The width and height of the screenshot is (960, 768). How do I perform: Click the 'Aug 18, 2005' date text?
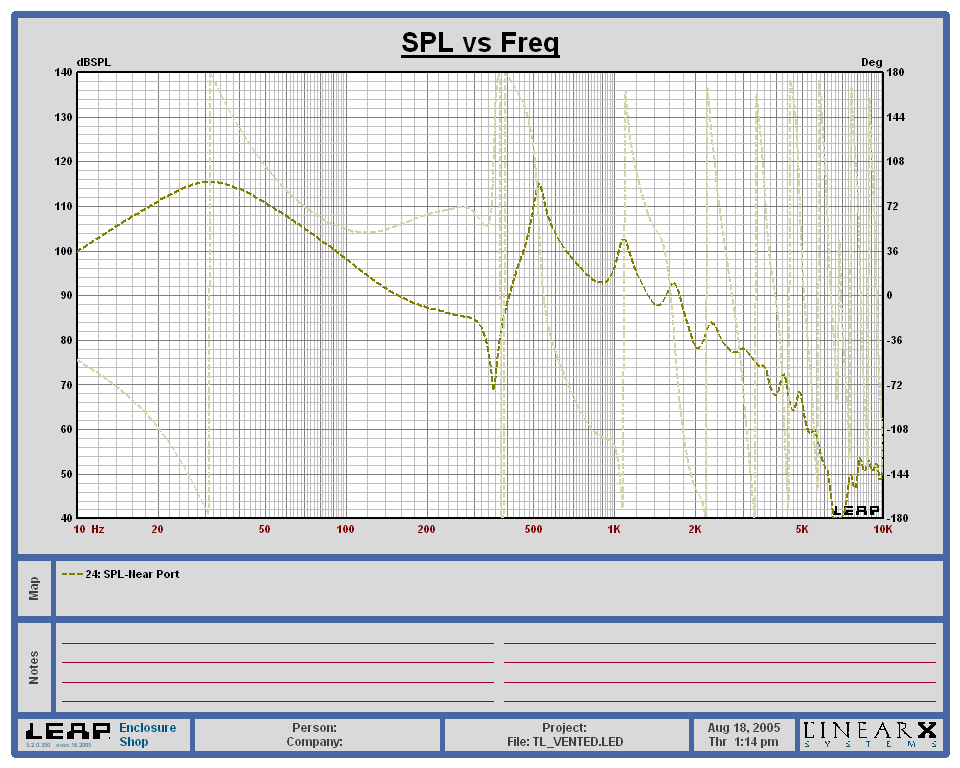click(744, 728)
